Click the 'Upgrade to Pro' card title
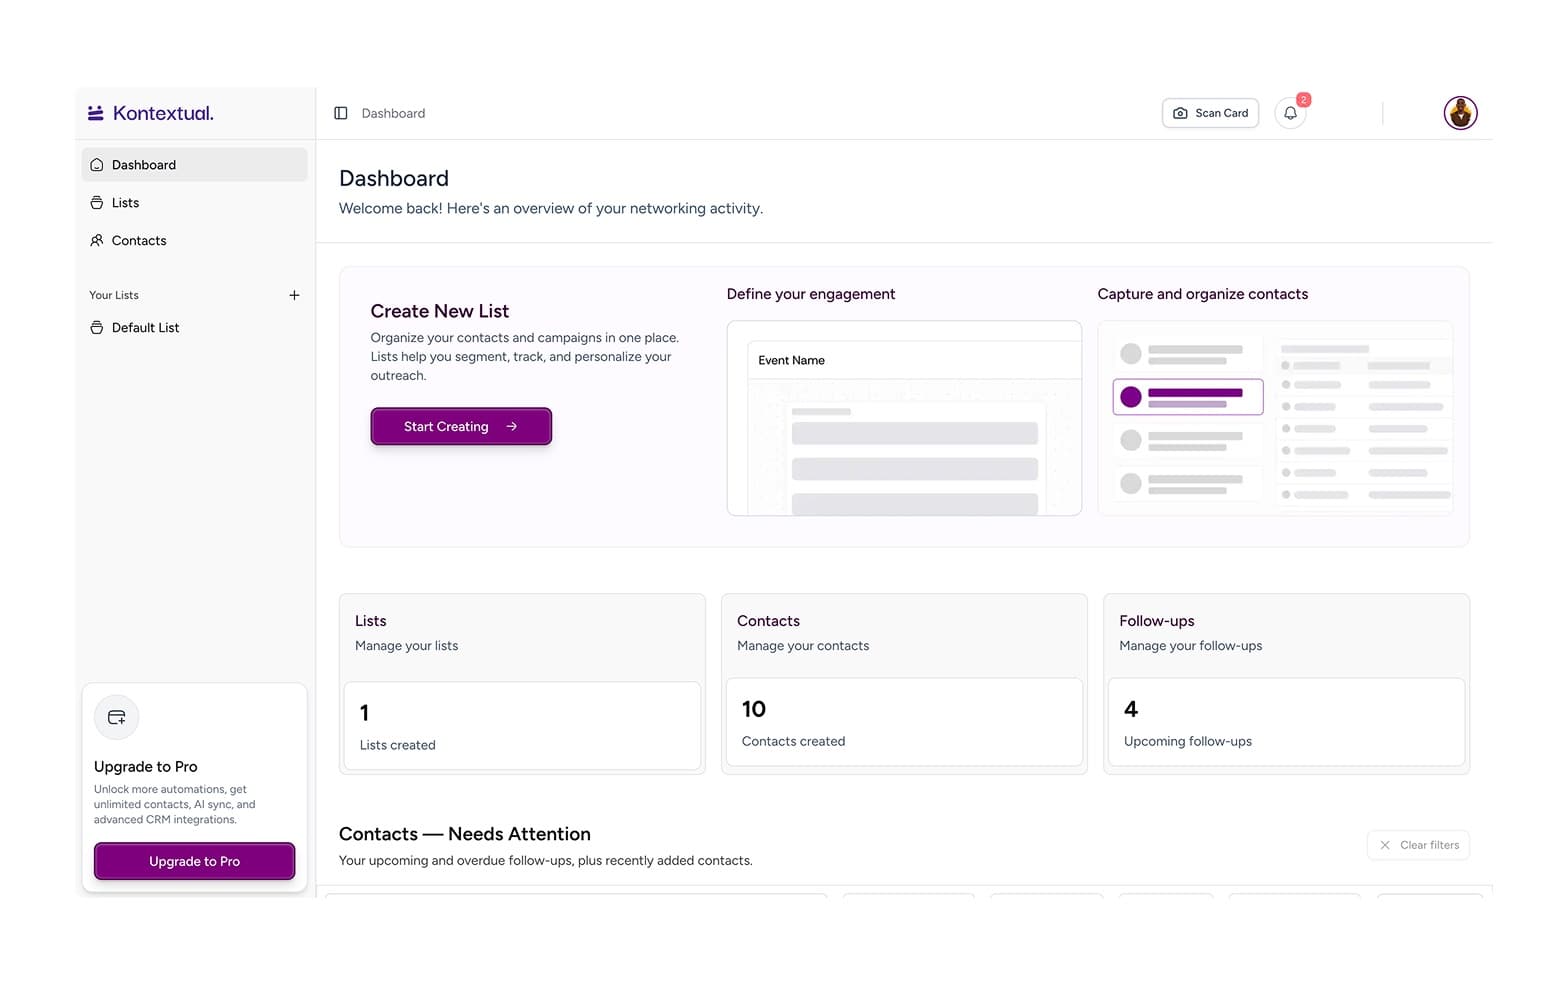The image size is (1568, 985). (x=146, y=767)
